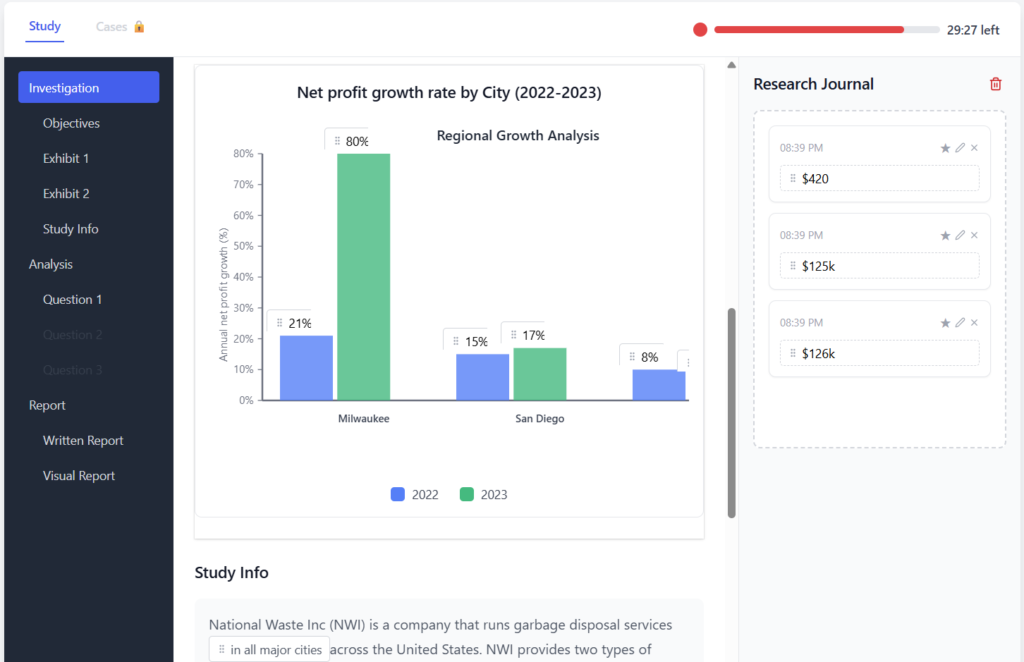Select the Milwaukee 80% data label

tap(351, 142)
